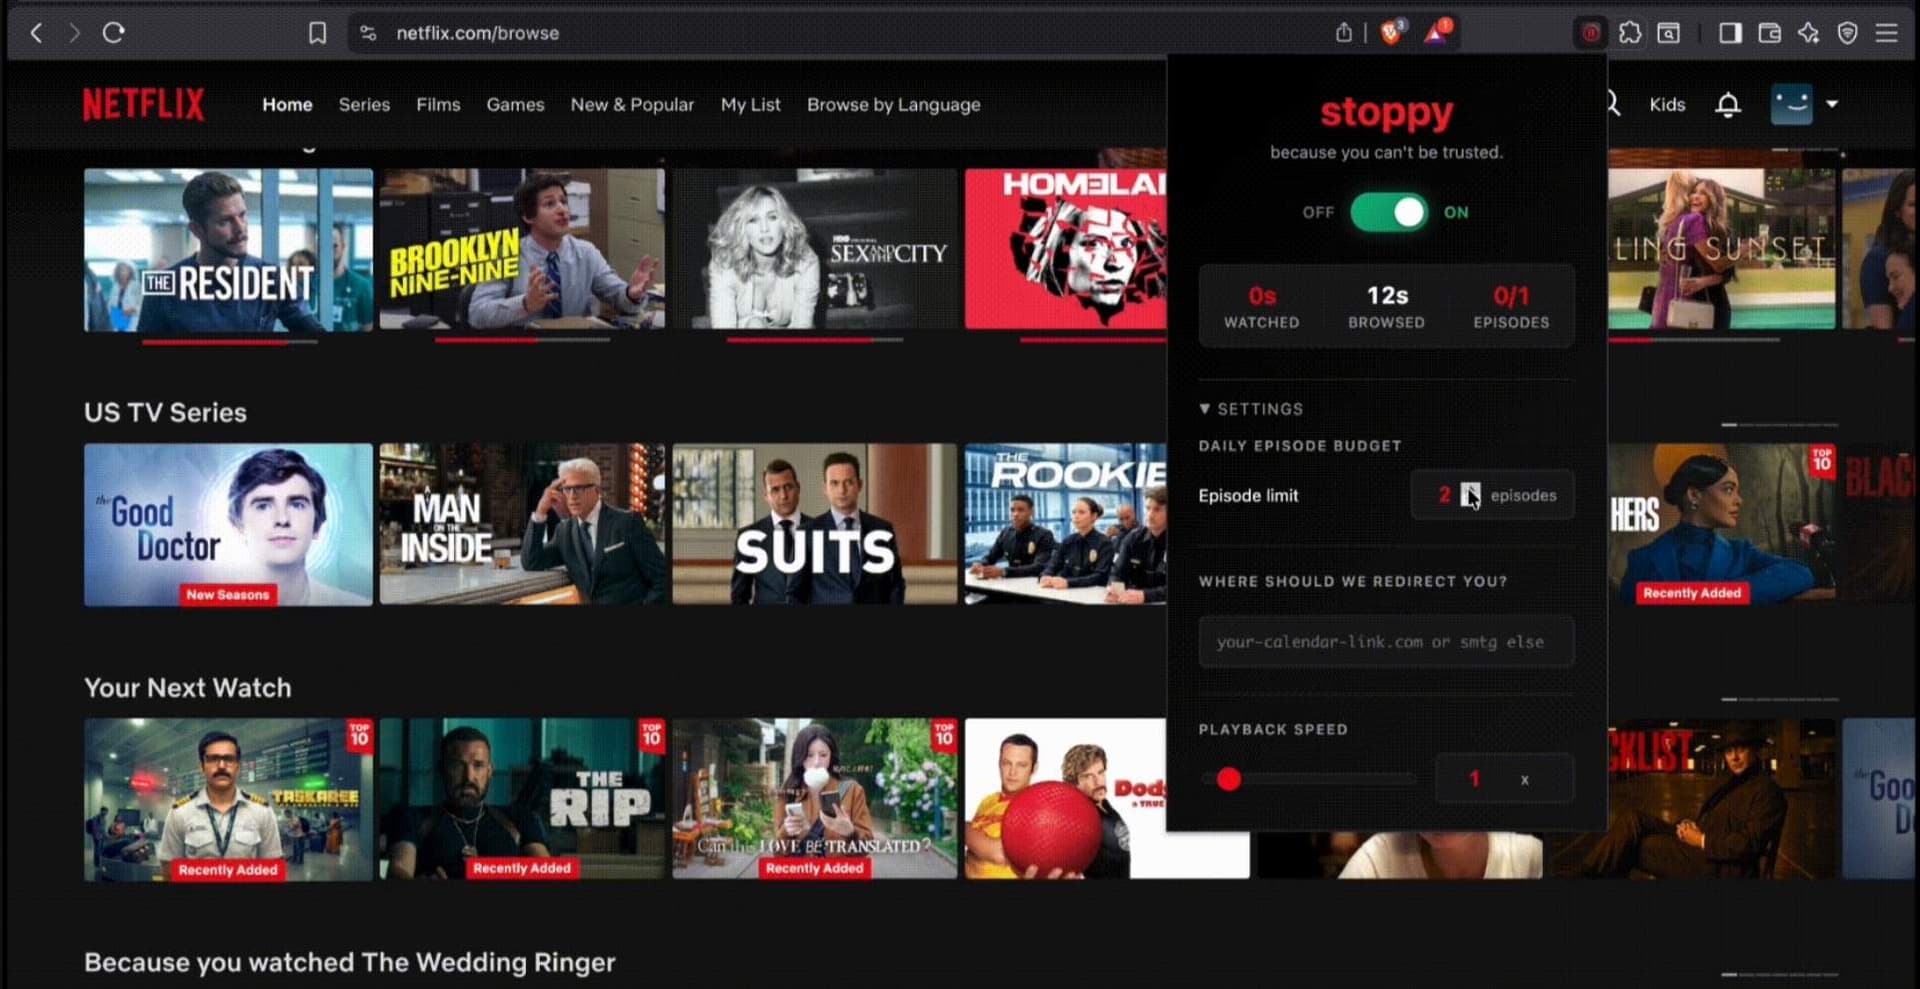Toggle the browser sidebar panel icon

[1730, 33]
